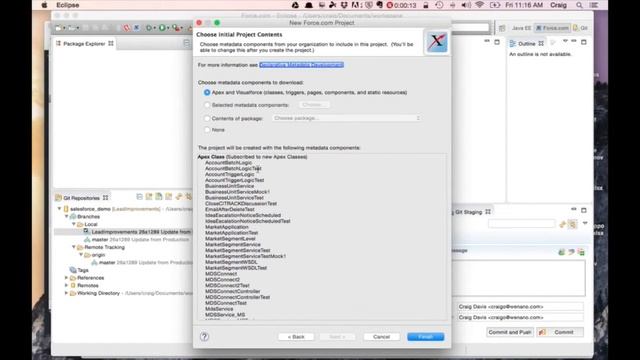This screenshot has width=640, height=360.
Task: Select the Package Explorer tab
Action: pos(85,44)
